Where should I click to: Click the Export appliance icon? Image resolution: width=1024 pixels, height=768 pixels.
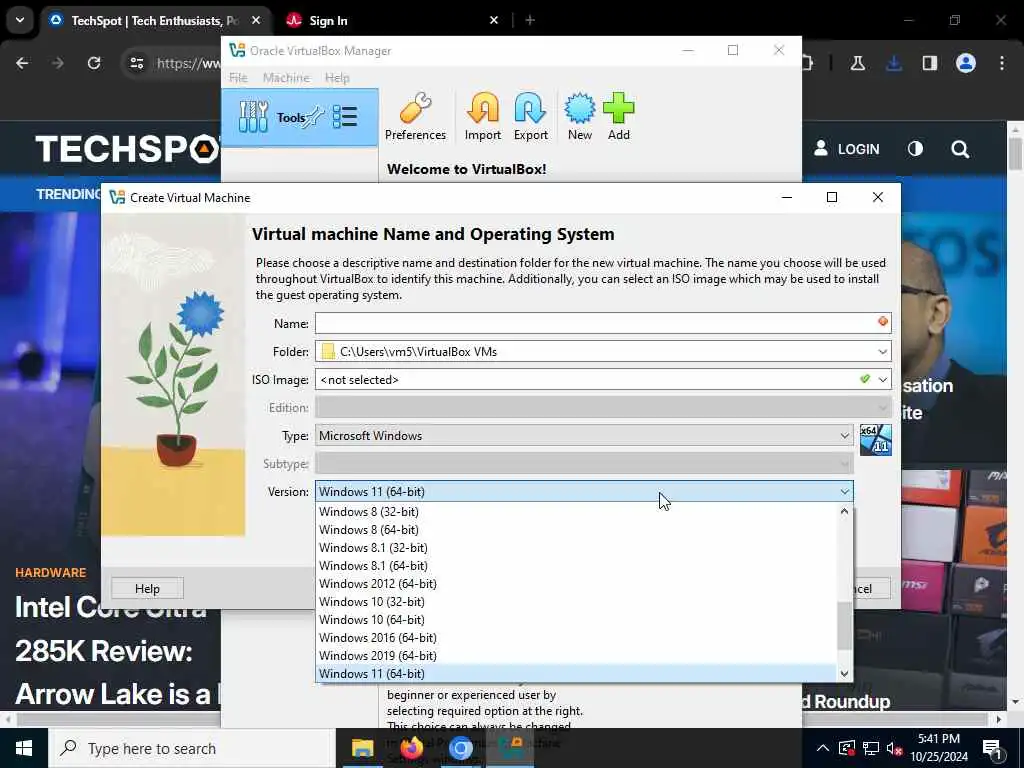530,117
